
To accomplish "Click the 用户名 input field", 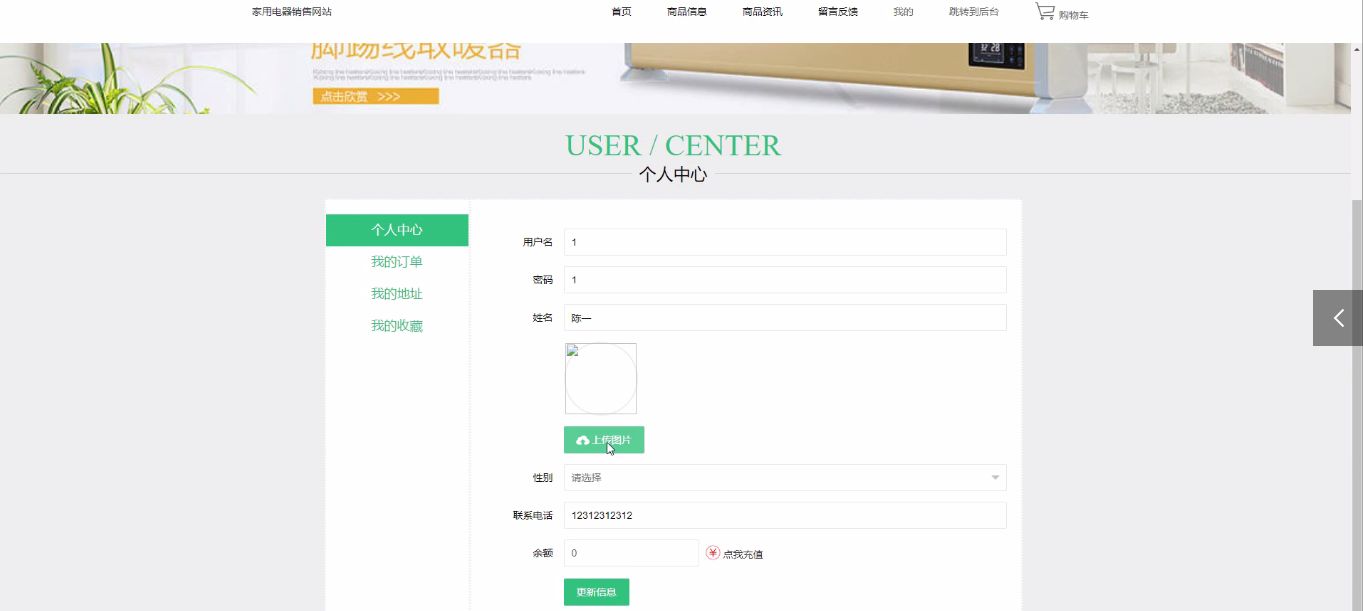I will pyautogui.click(x=785, y=242).
